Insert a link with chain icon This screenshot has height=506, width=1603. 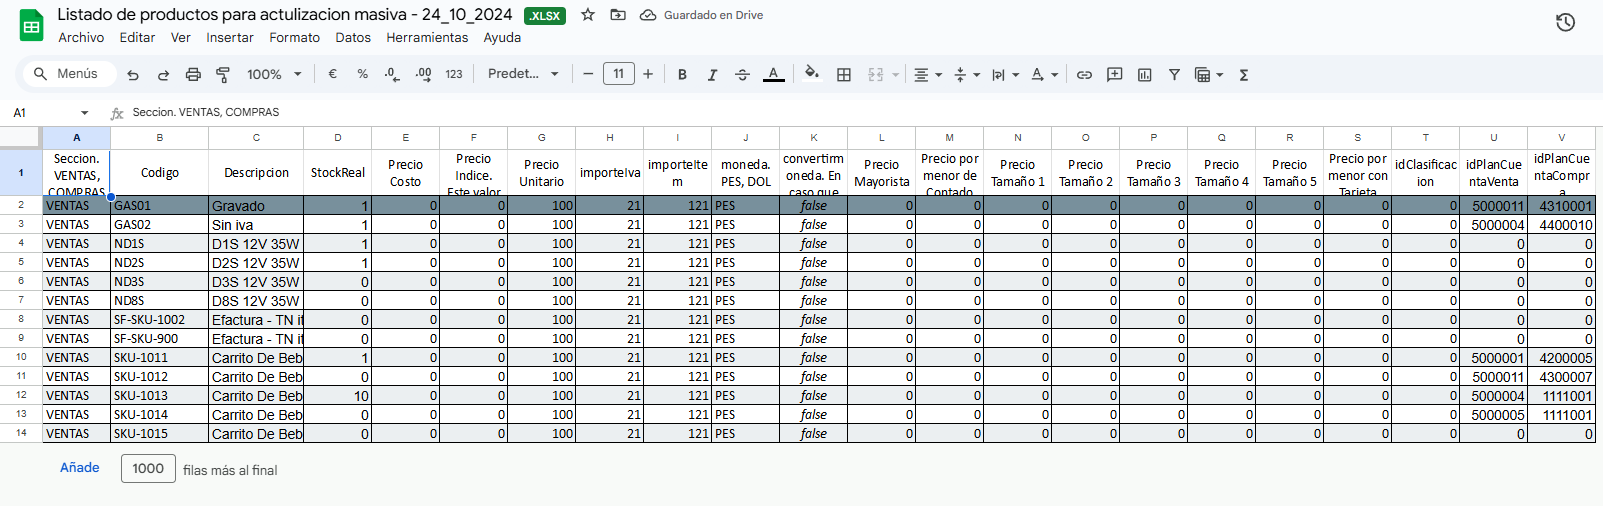coord(1084,75)
